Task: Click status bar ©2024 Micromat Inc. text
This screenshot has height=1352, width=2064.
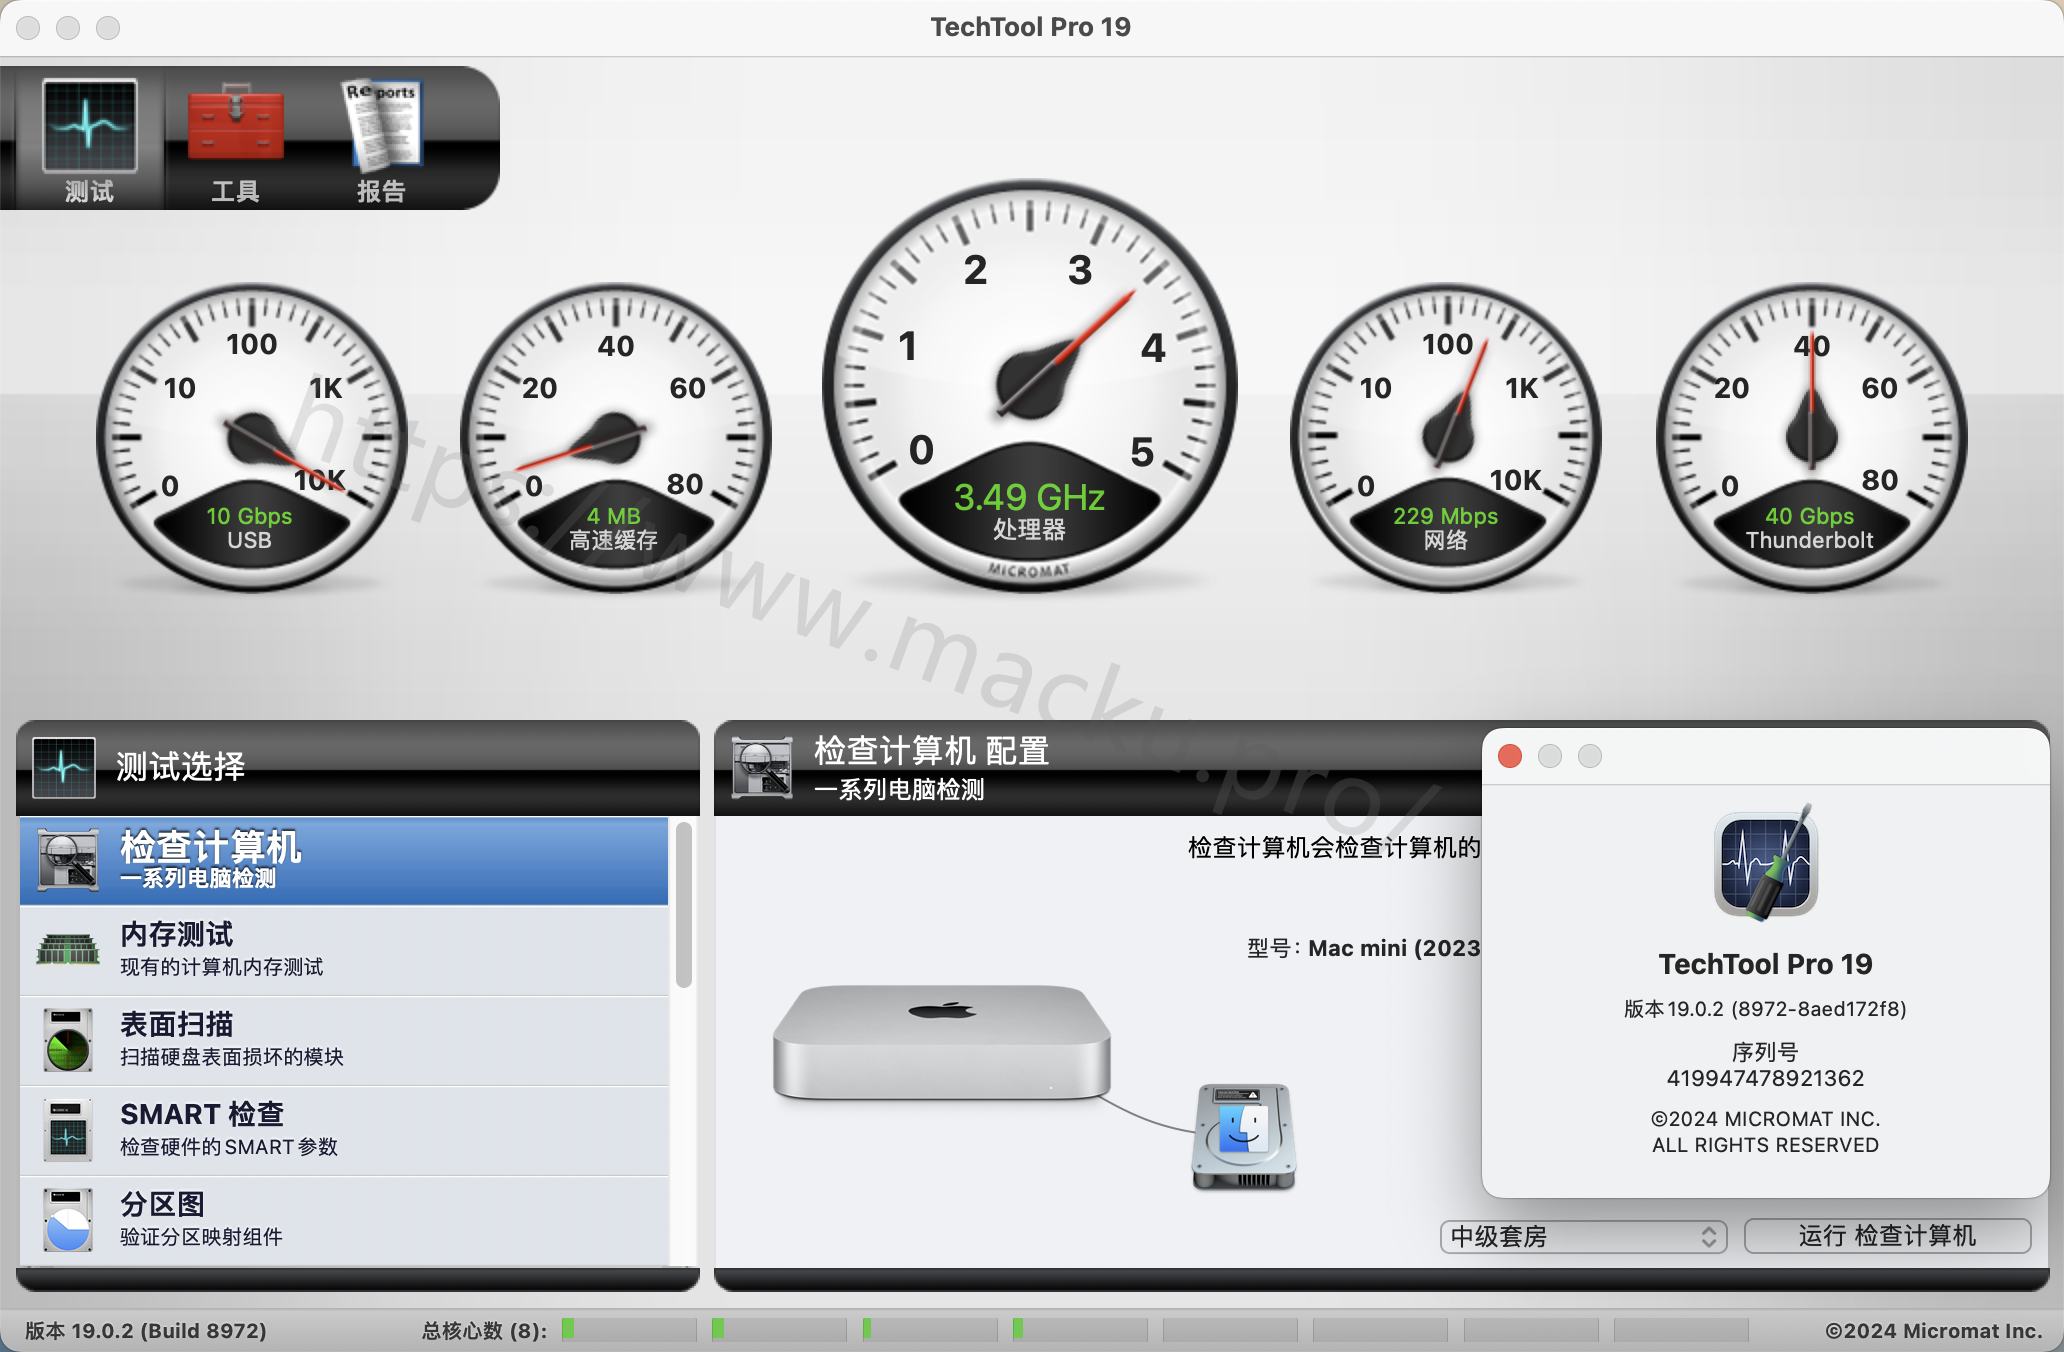Action: [1934, 1331]
